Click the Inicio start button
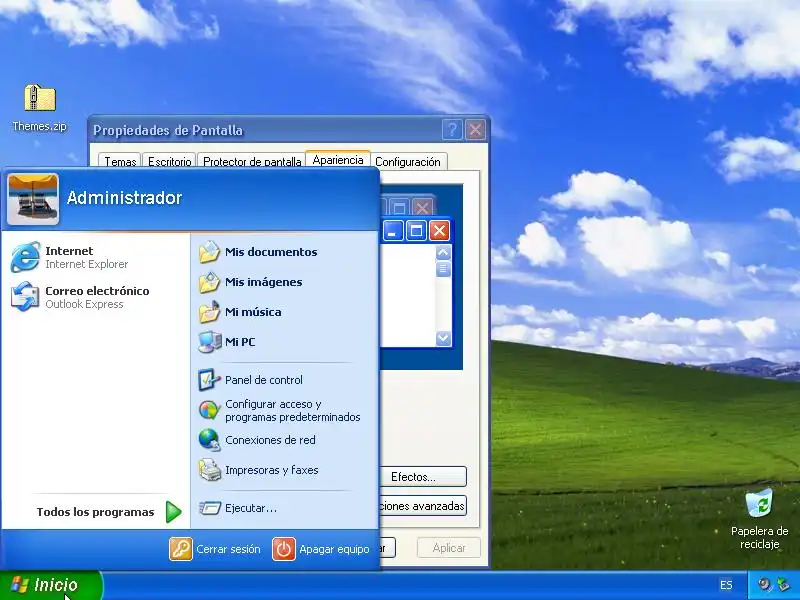This screenshot has width=800, height=600. click(x=51, y=585)
